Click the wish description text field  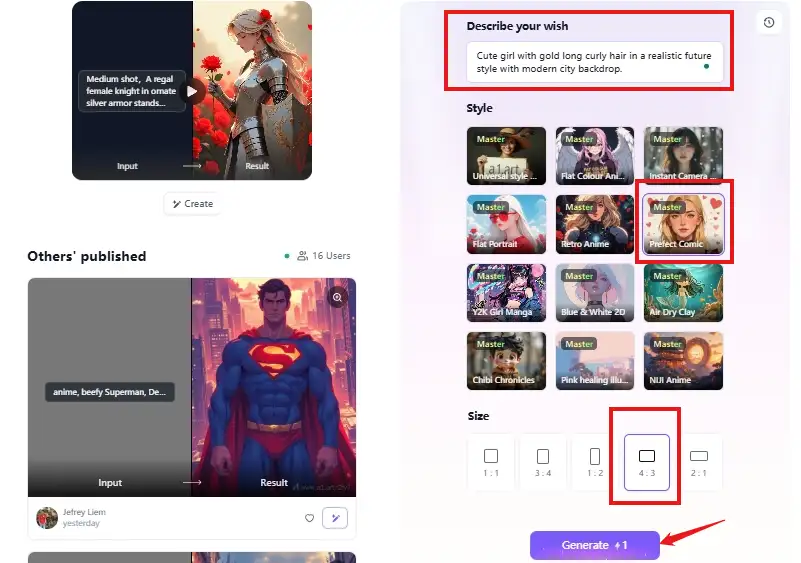tap(595, 62)
